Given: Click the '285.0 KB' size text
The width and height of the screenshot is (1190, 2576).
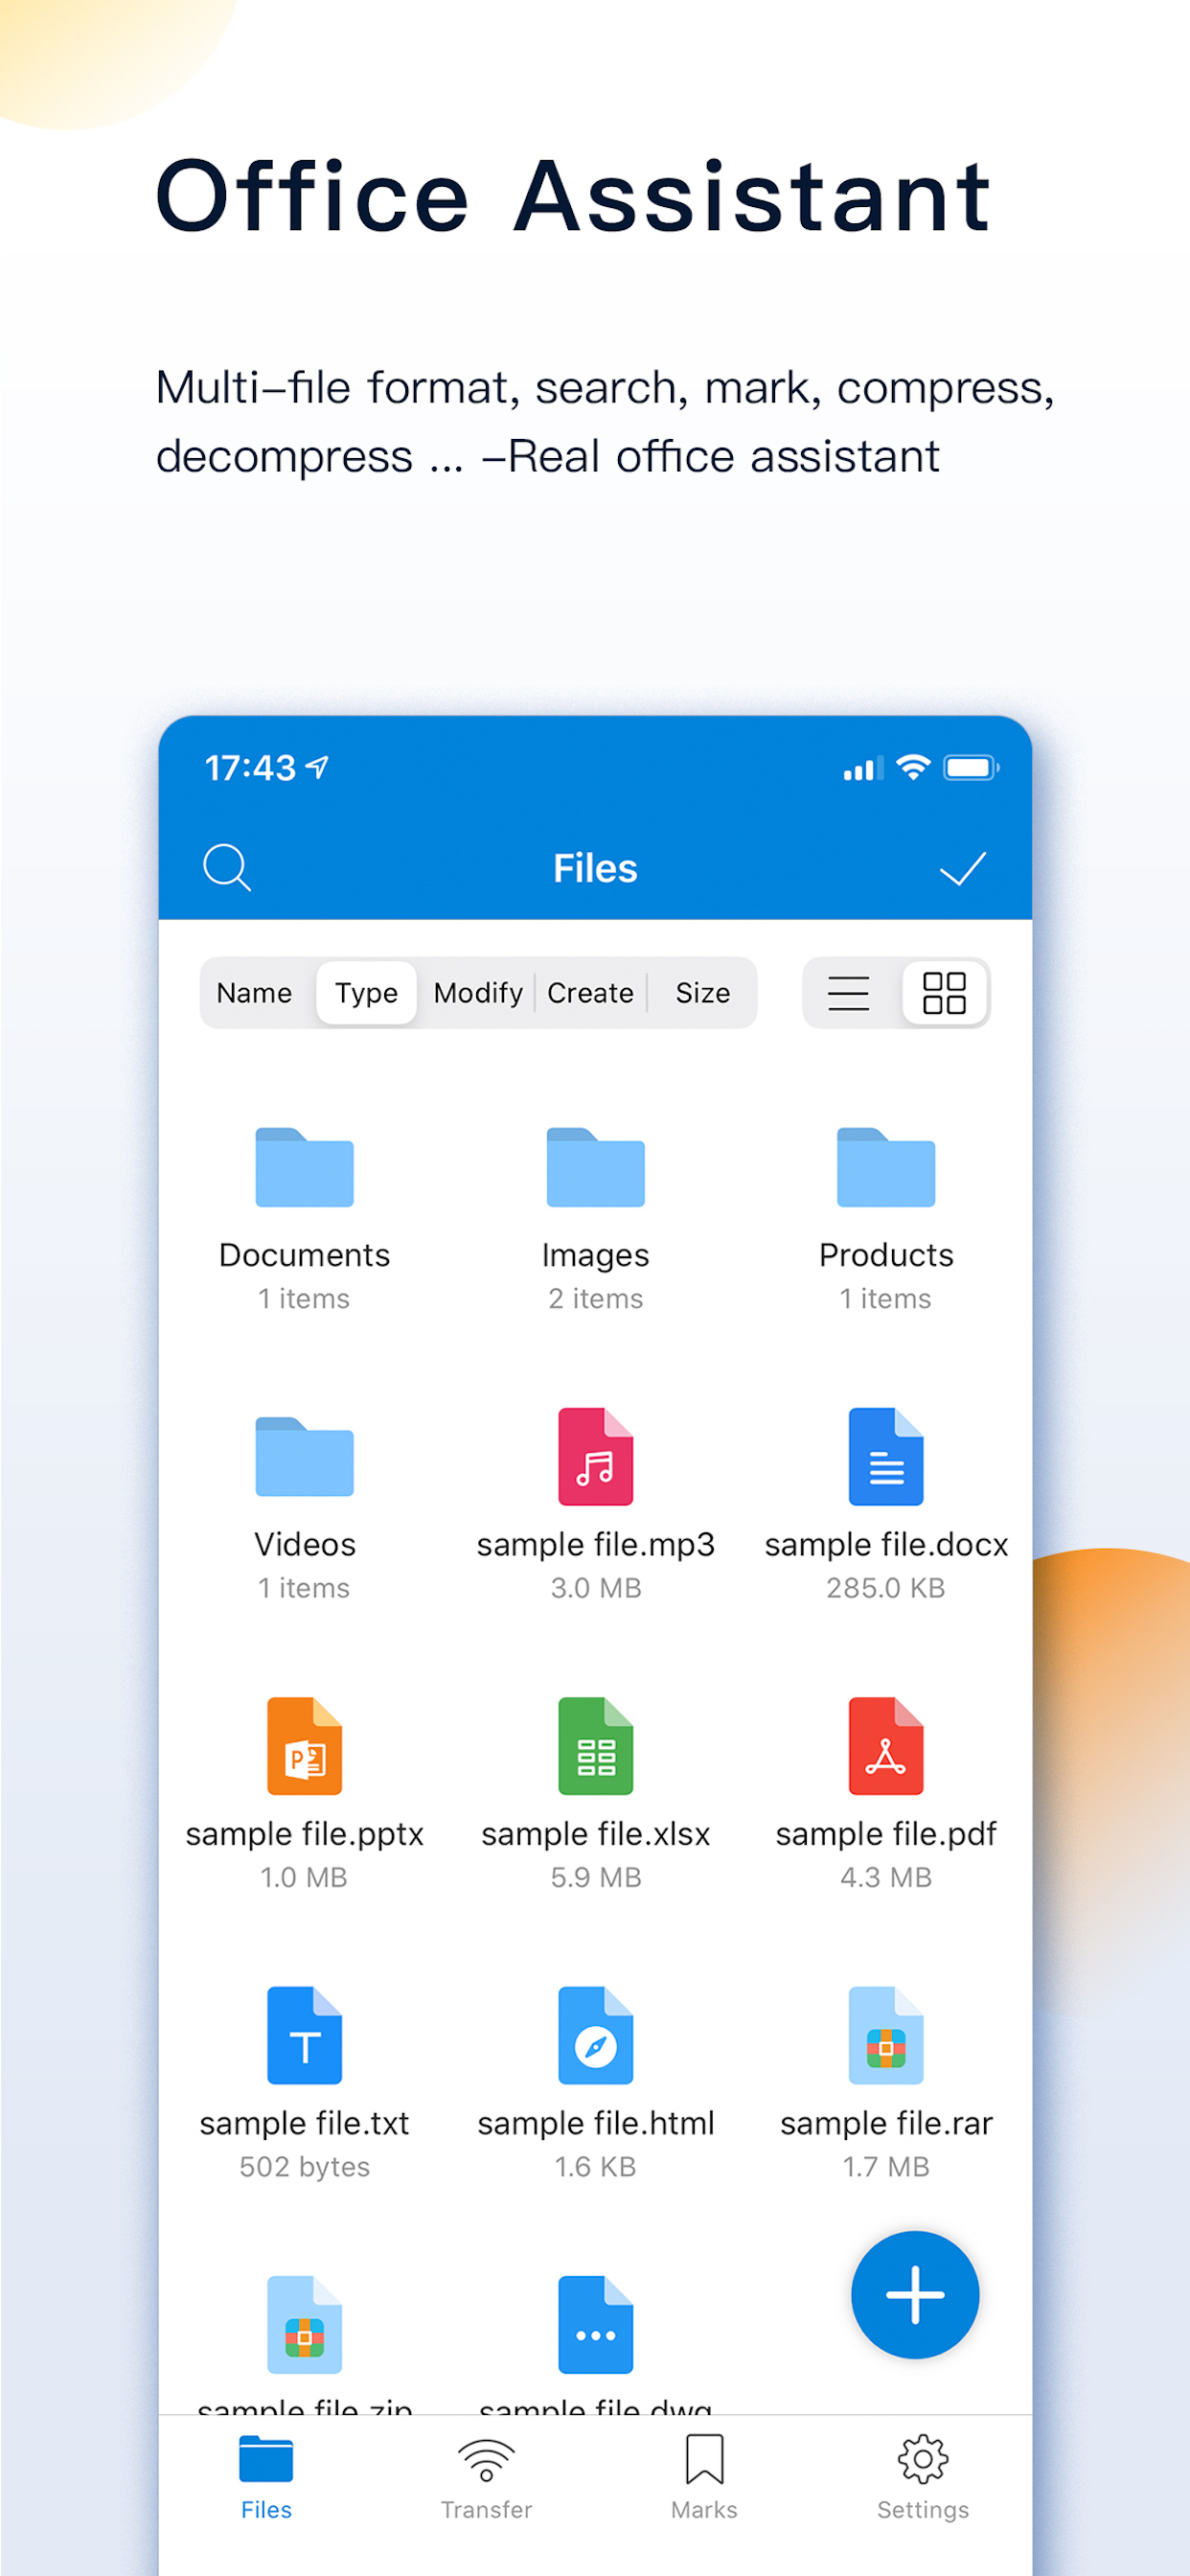Looking at the screenshot, I should point(886,1588).
